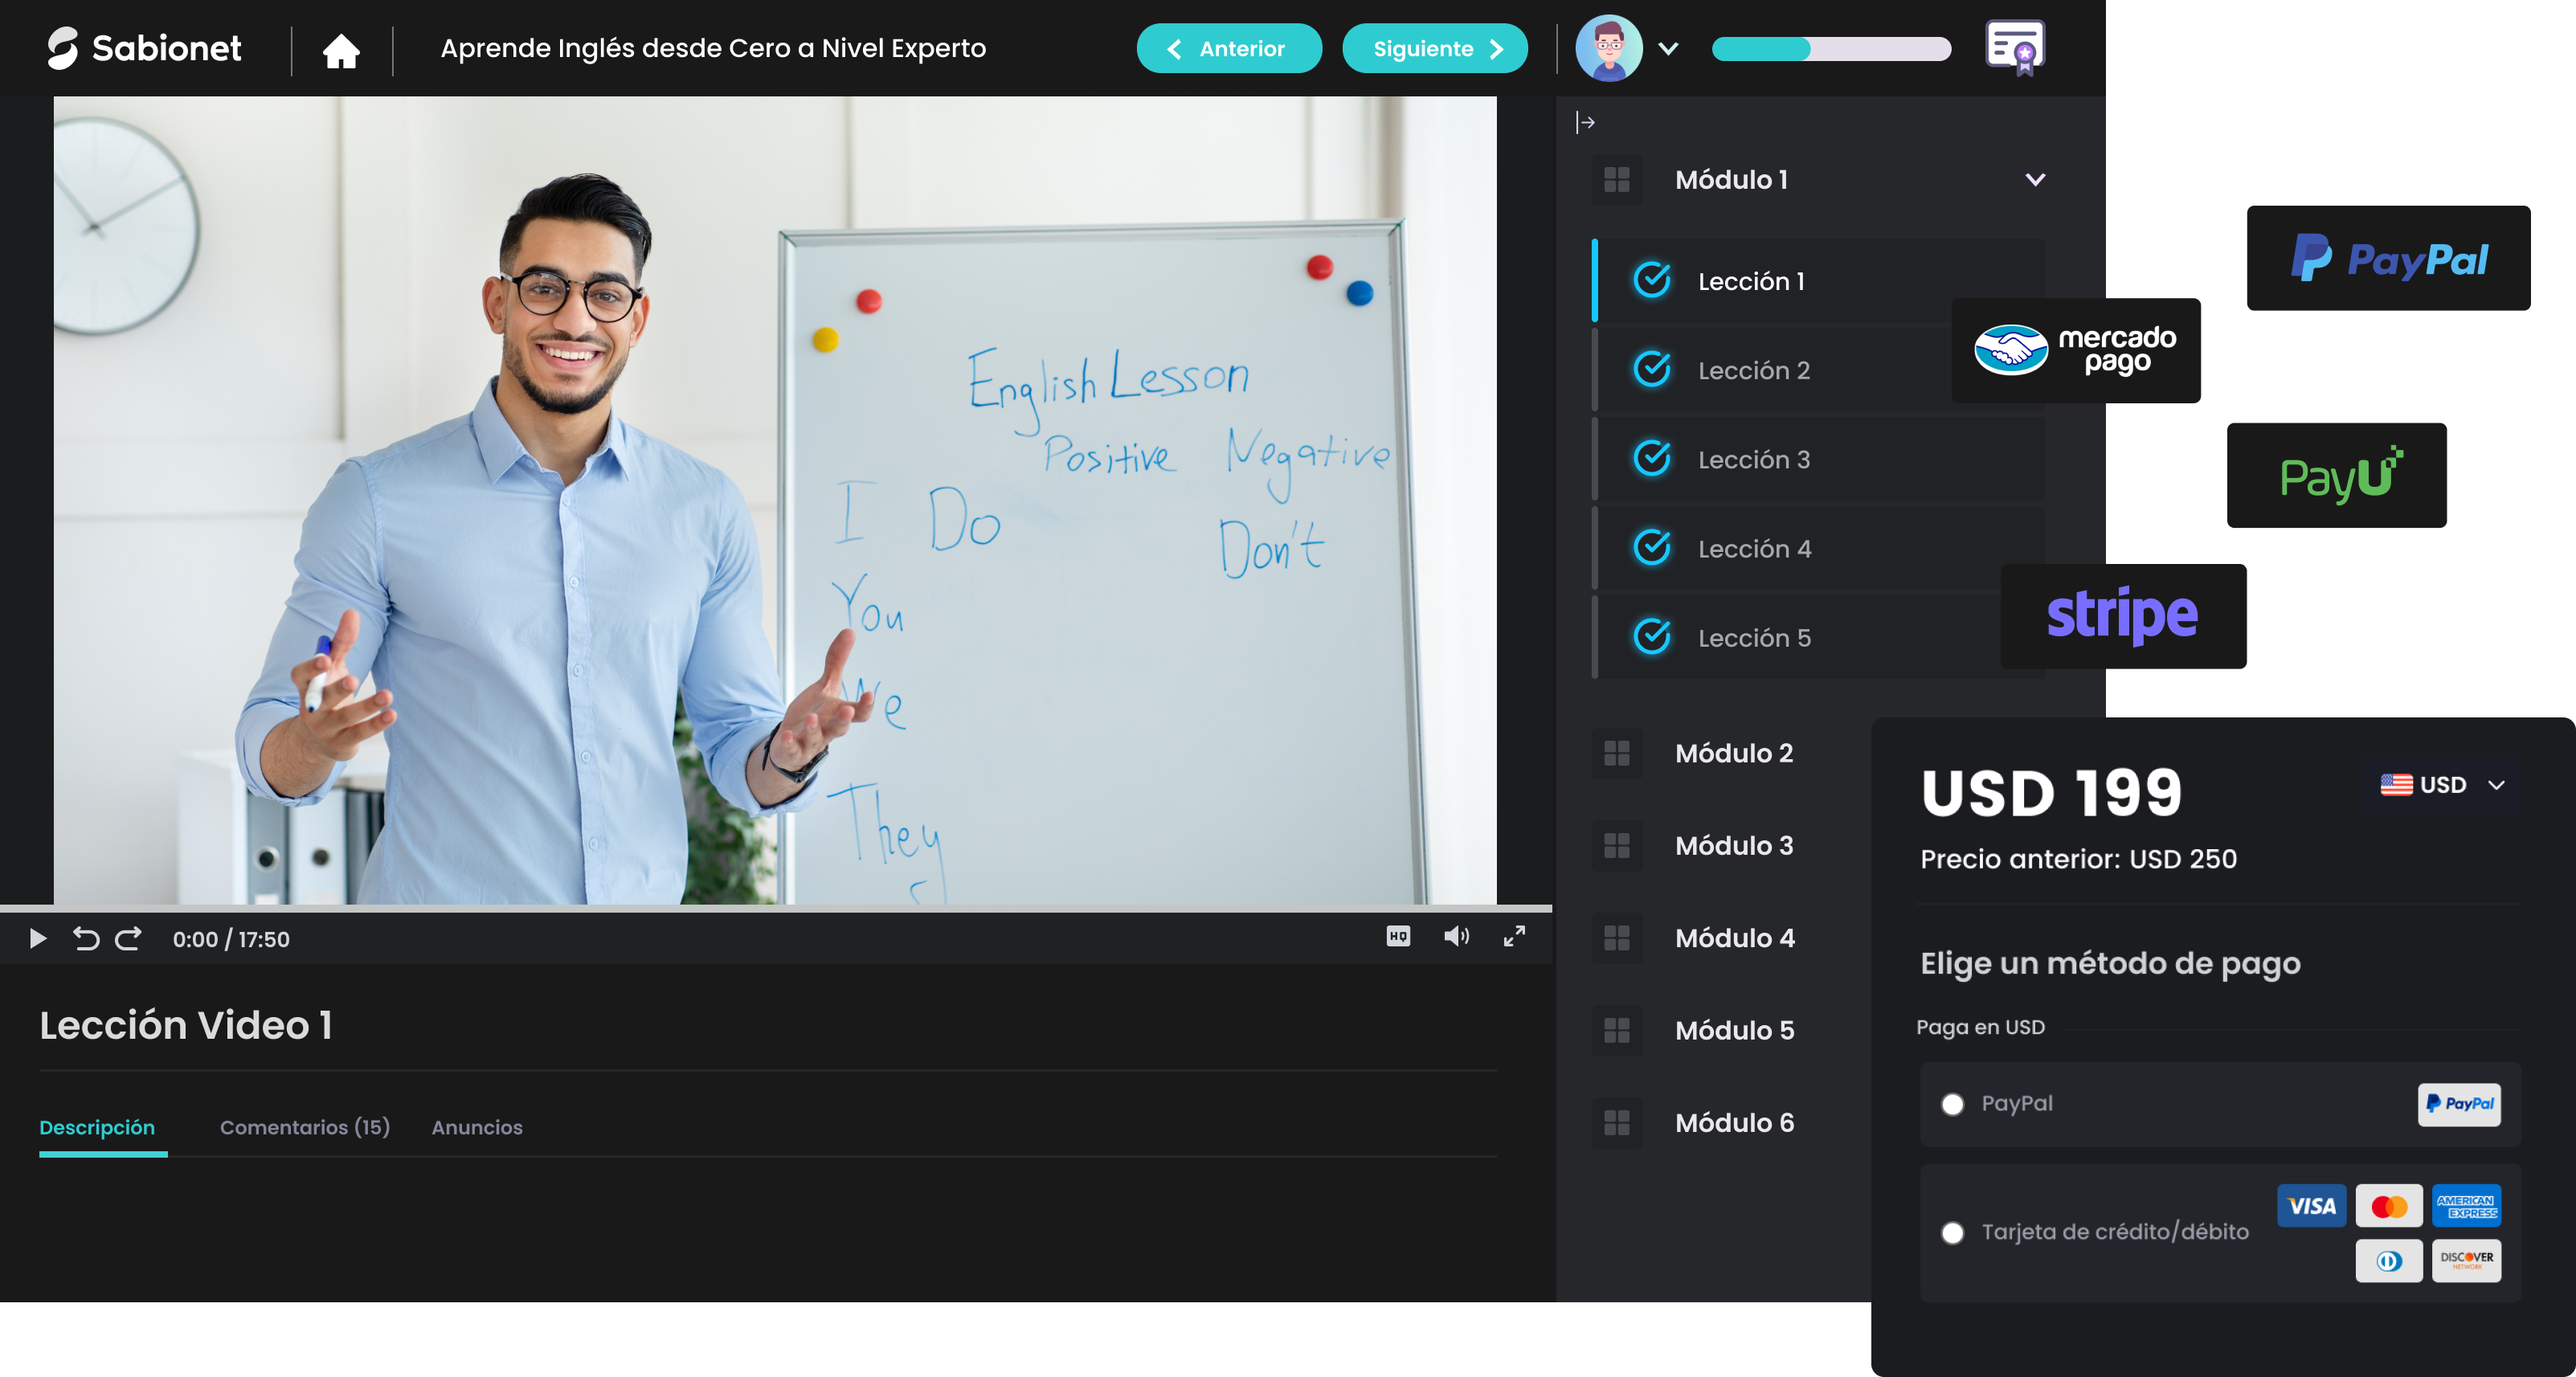This screenshot has width=2576, height=1377.
Task: Click the Stripe logo card
Action: [2123, 616]
